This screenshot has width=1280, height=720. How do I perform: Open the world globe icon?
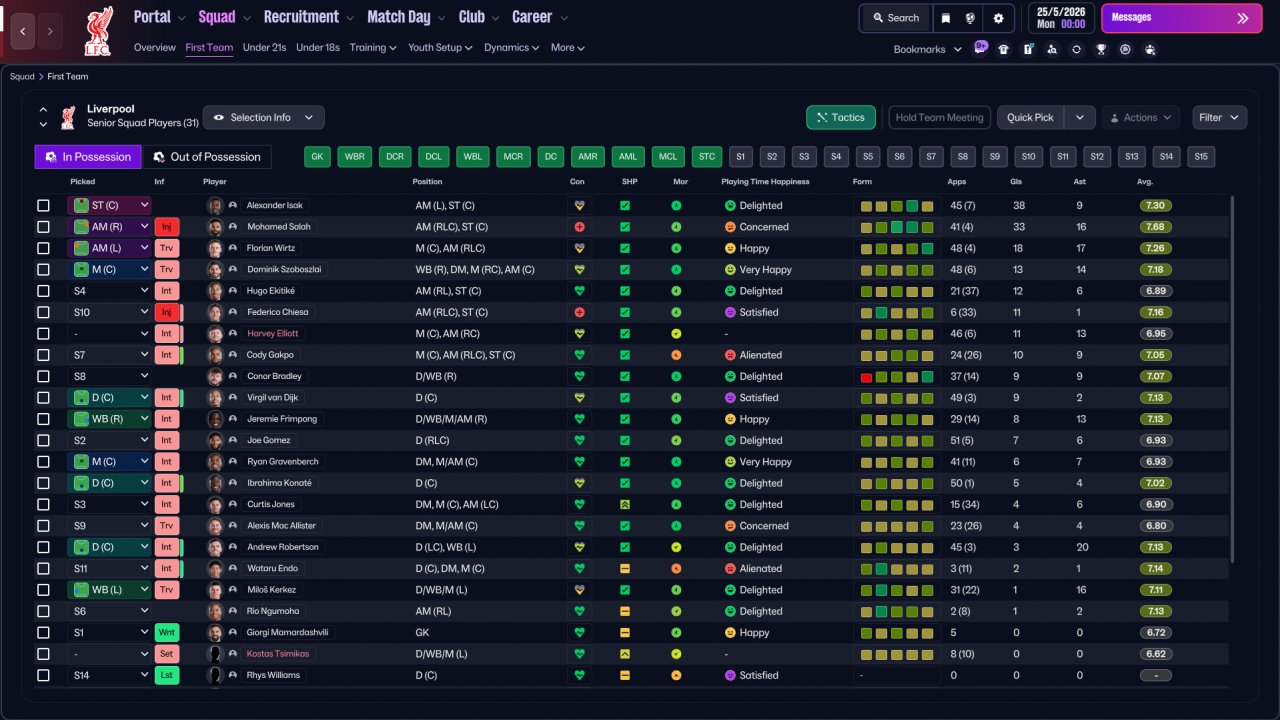(970, 18)
